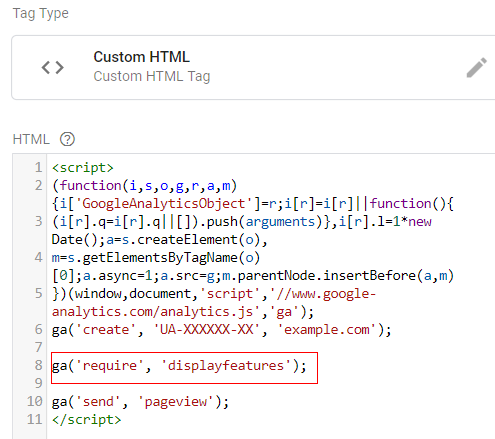Click the 'parentNode.insertBefore(a,m)' code text
495x439 pixels.
[x=346, y=276]
